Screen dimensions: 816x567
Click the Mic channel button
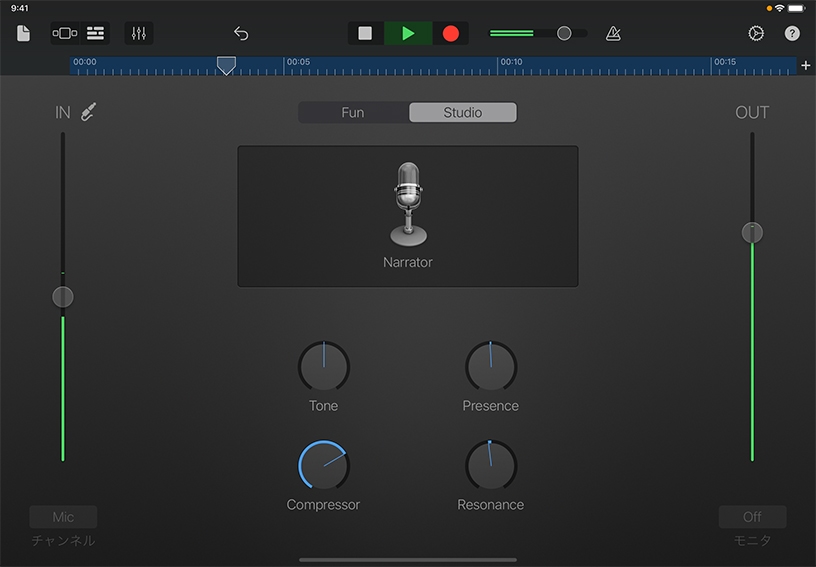[63, 517]
